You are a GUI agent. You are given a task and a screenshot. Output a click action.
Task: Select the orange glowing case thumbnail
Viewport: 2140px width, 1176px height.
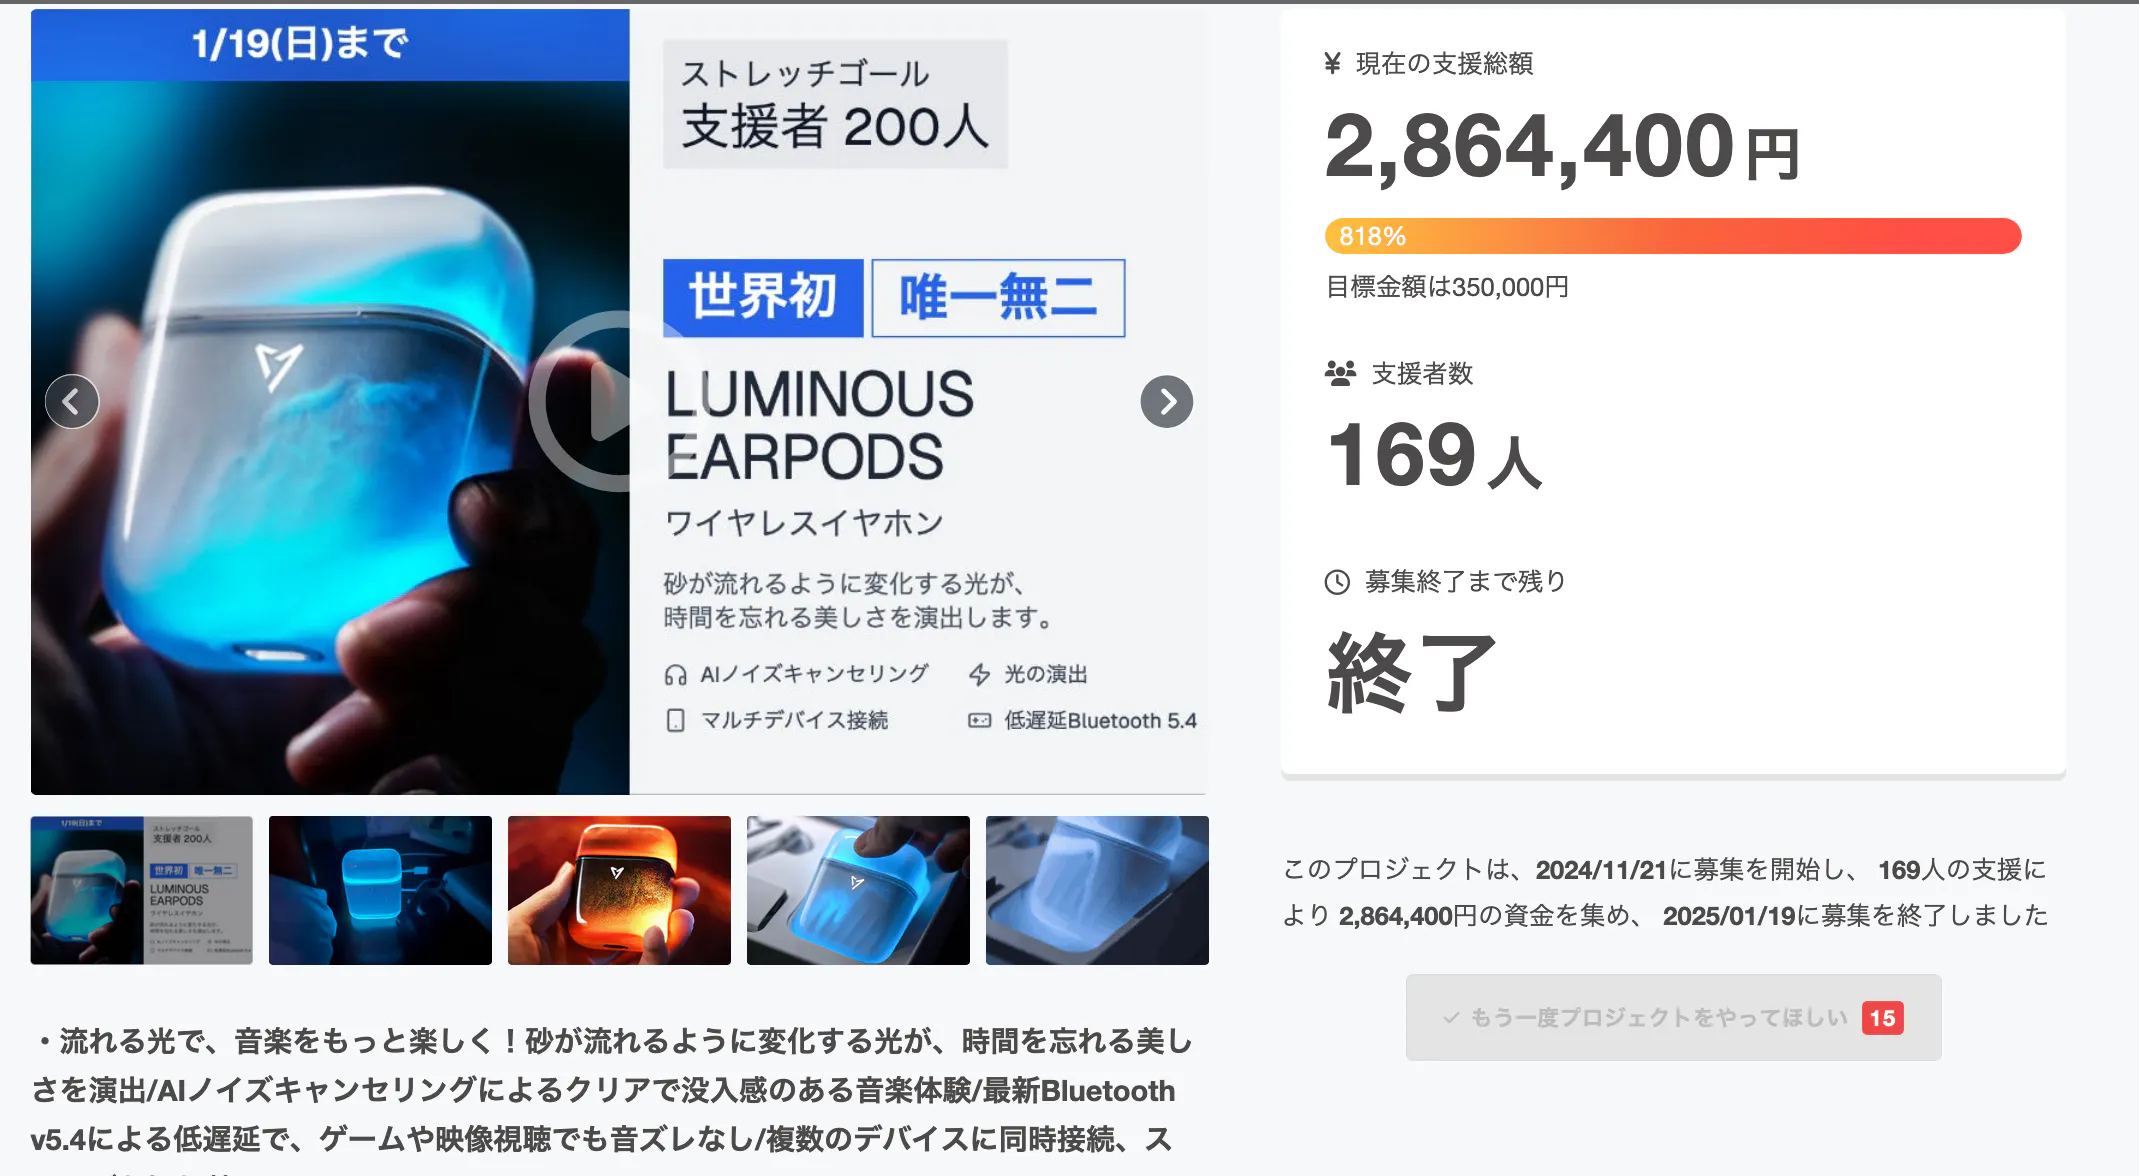point(619,890)
